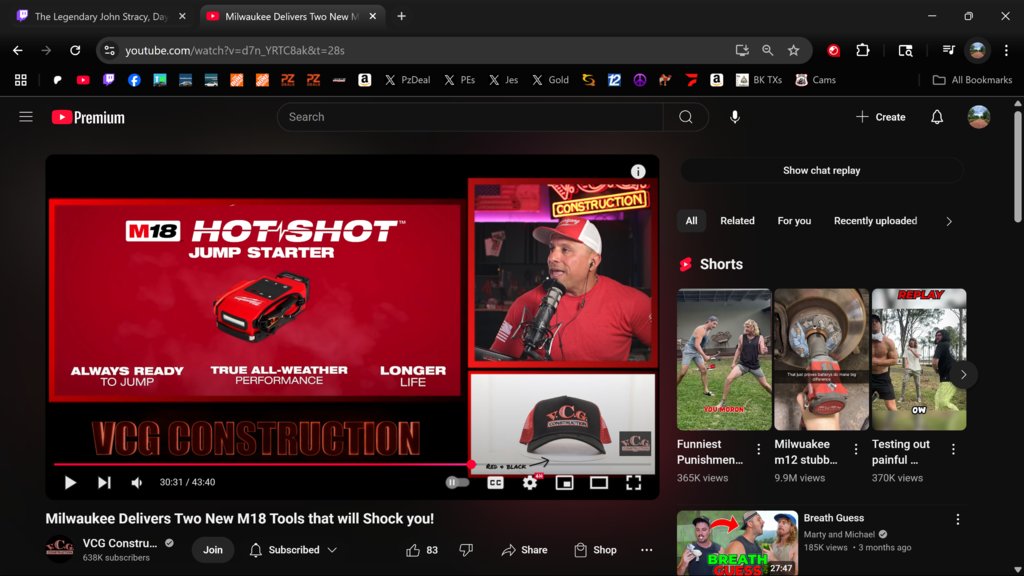This screenshot has height=576, width=1024.
Task: Share the Milwaukee video
Action: tap(524, 550)
